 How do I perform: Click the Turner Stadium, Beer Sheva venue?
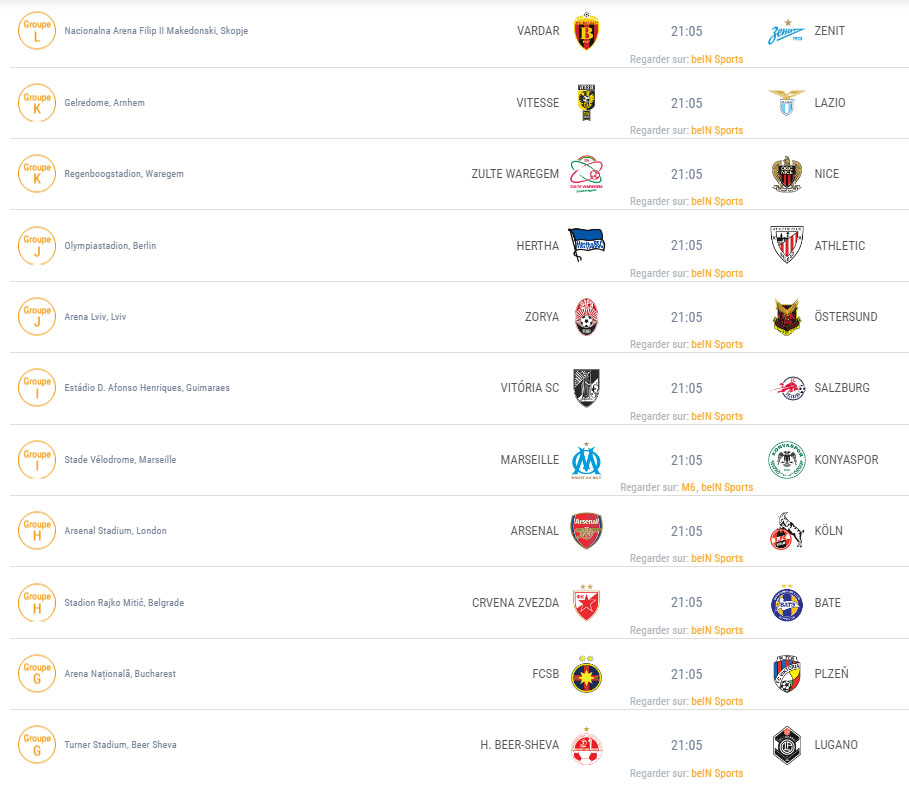121,745
